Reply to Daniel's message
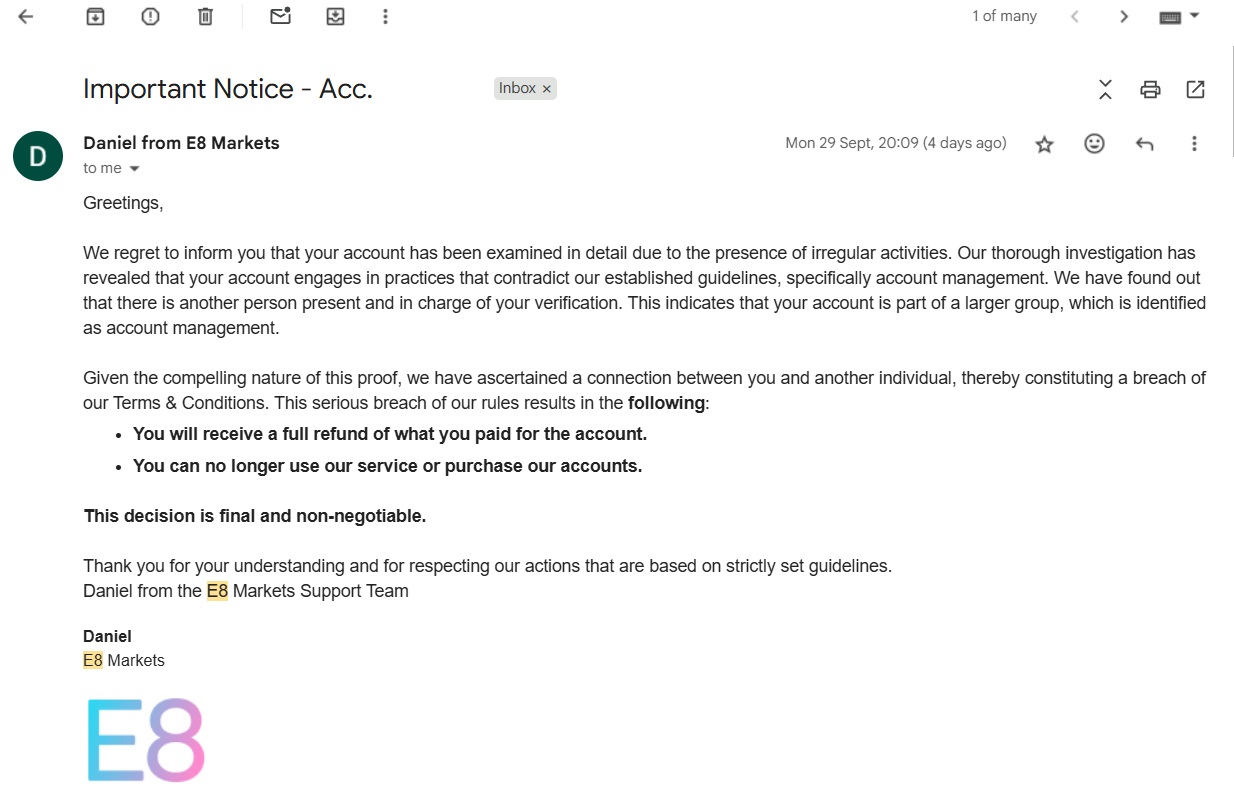The image size is (1234, 791). [x=1145, y=144]
